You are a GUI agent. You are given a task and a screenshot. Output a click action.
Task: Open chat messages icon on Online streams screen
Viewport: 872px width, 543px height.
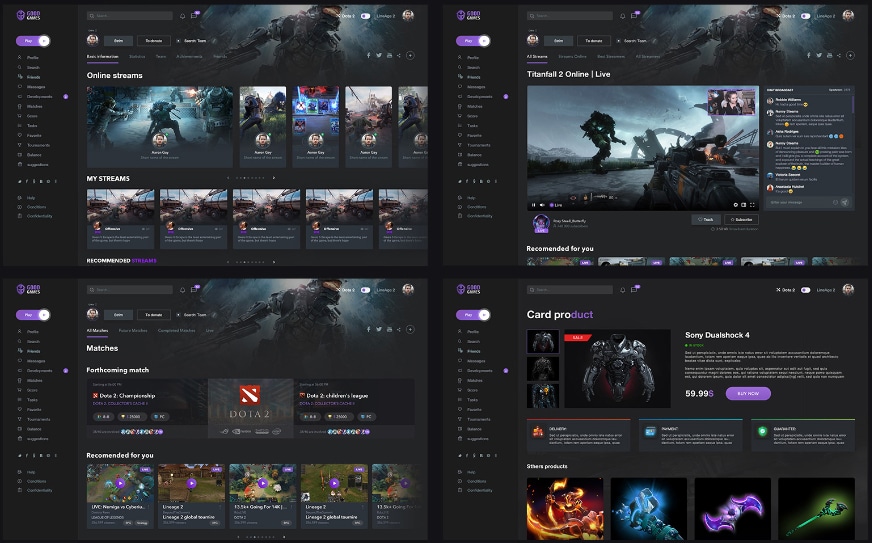(x=194, y=16)
